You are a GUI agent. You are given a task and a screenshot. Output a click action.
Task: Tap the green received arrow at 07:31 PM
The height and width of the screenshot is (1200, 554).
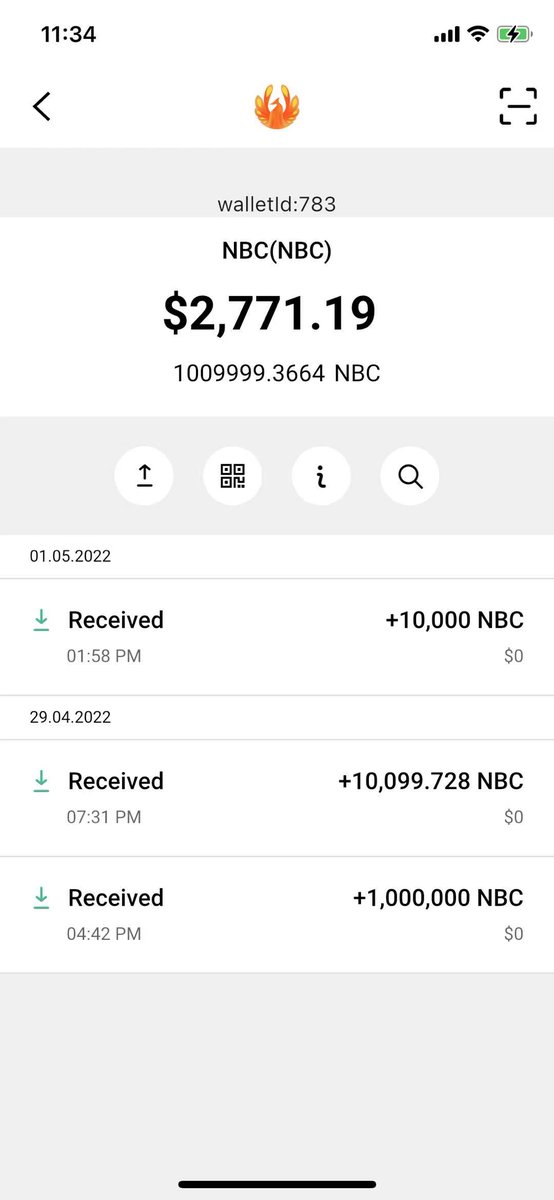tap(41, 781)
